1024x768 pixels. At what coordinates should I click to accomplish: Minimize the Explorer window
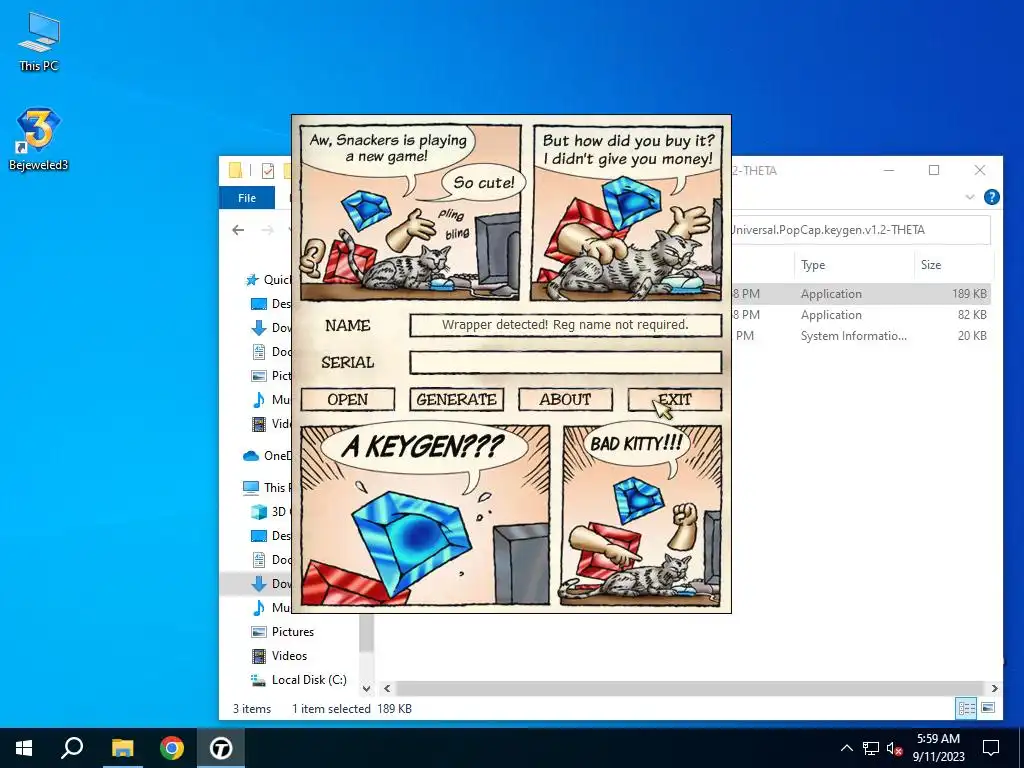pos(889,170)
